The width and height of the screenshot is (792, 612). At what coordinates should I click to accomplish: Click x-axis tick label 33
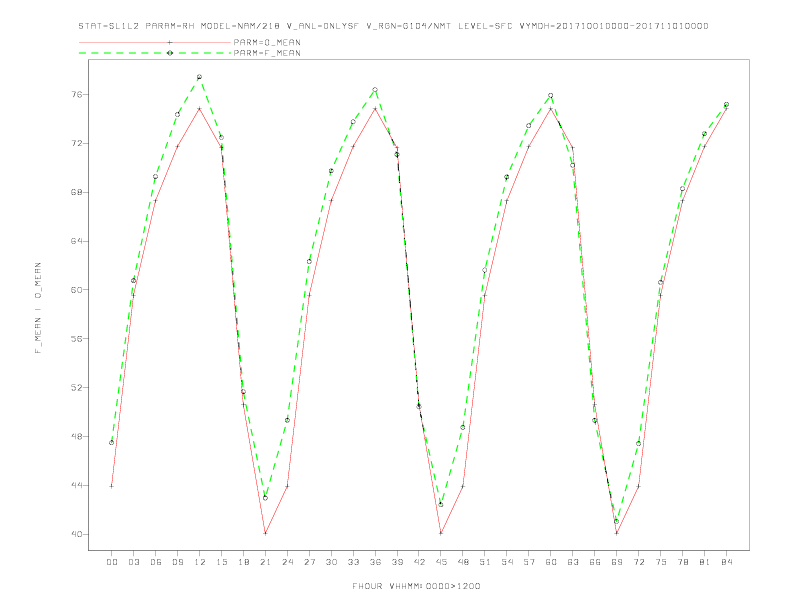click(353, 562)
